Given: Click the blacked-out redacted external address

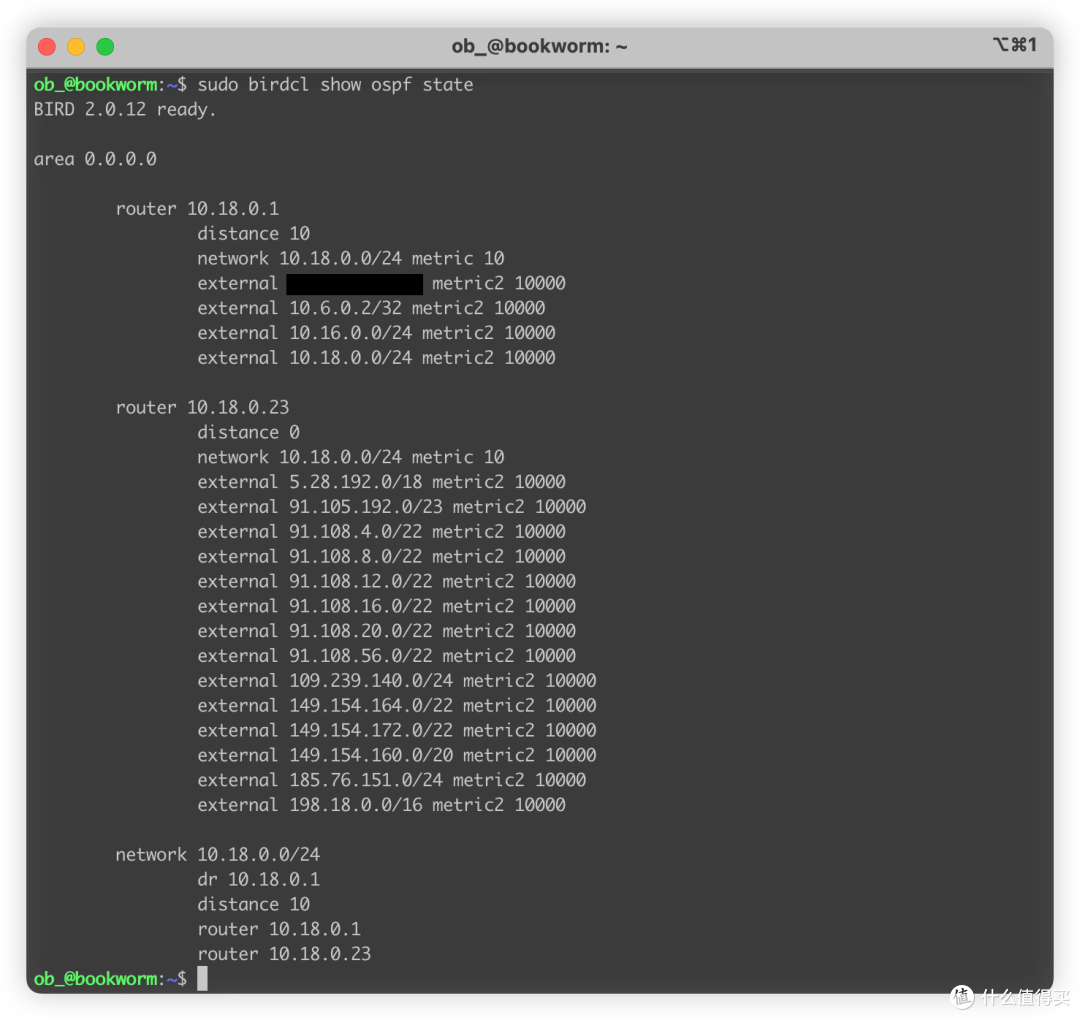Looking at the screenshot, I should point(355,284).
